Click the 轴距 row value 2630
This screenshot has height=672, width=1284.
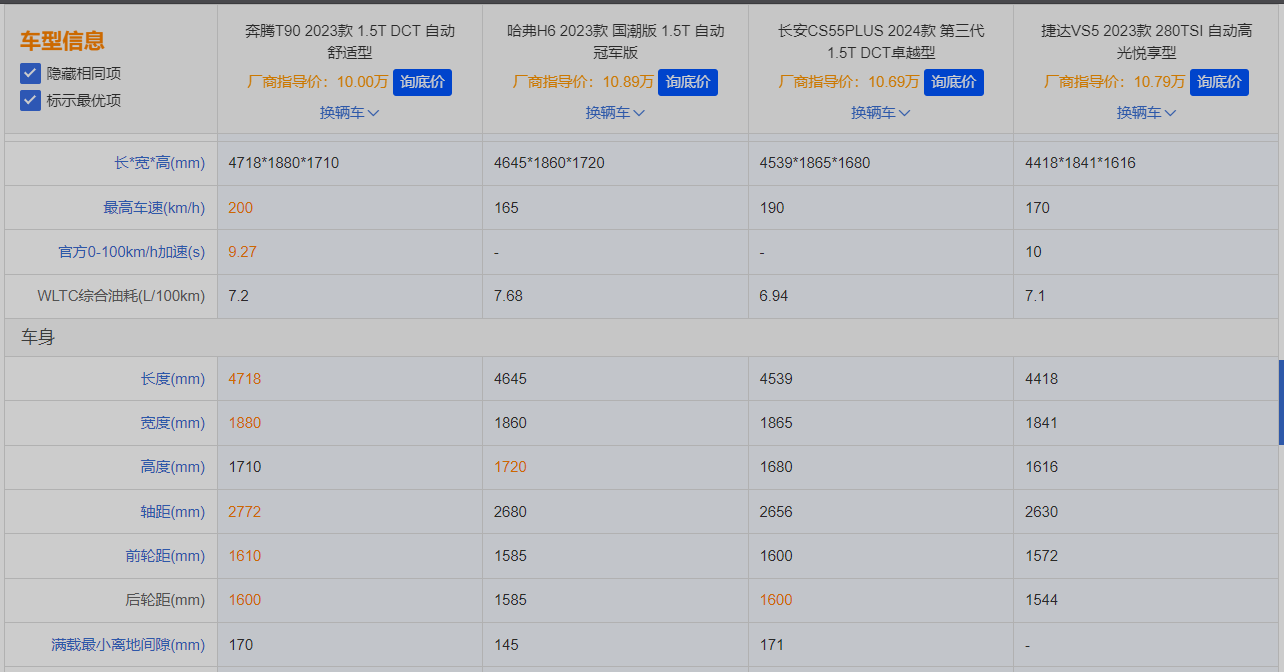pyautogui.click(x=1041, y=512)
